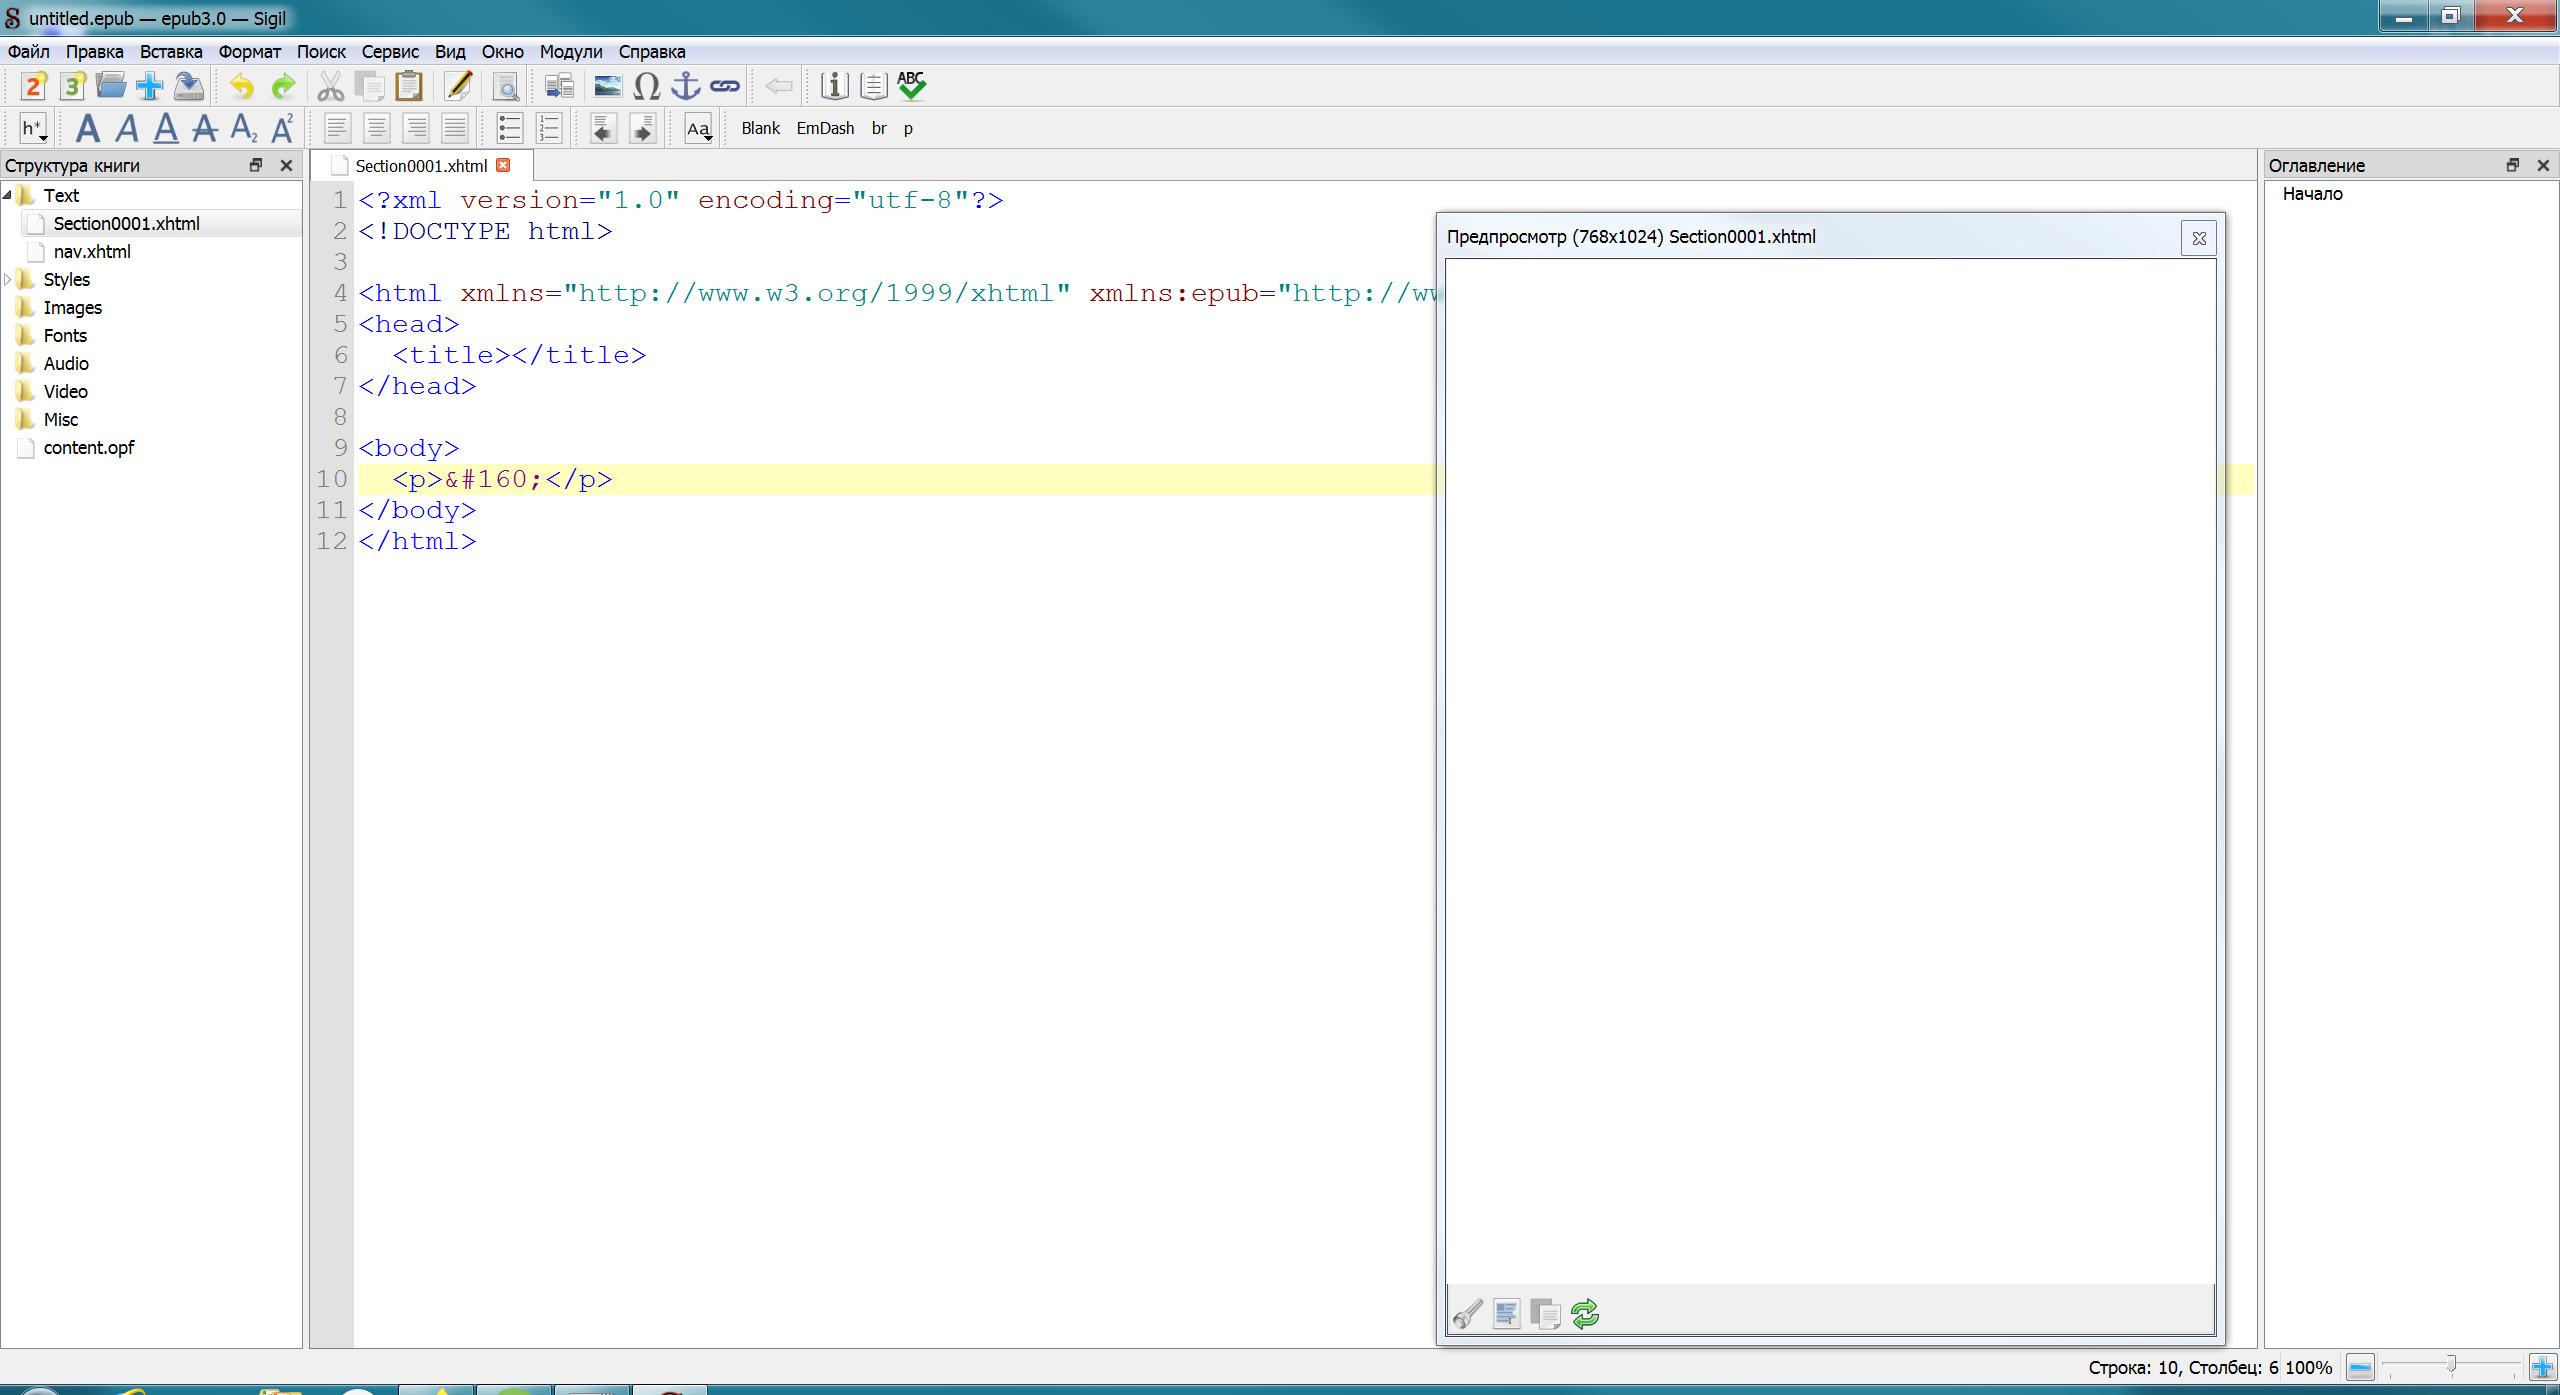Click the Insert Image file icon
The height and width of the screenshot is (1395, 2560).
(x=607, y=87)
